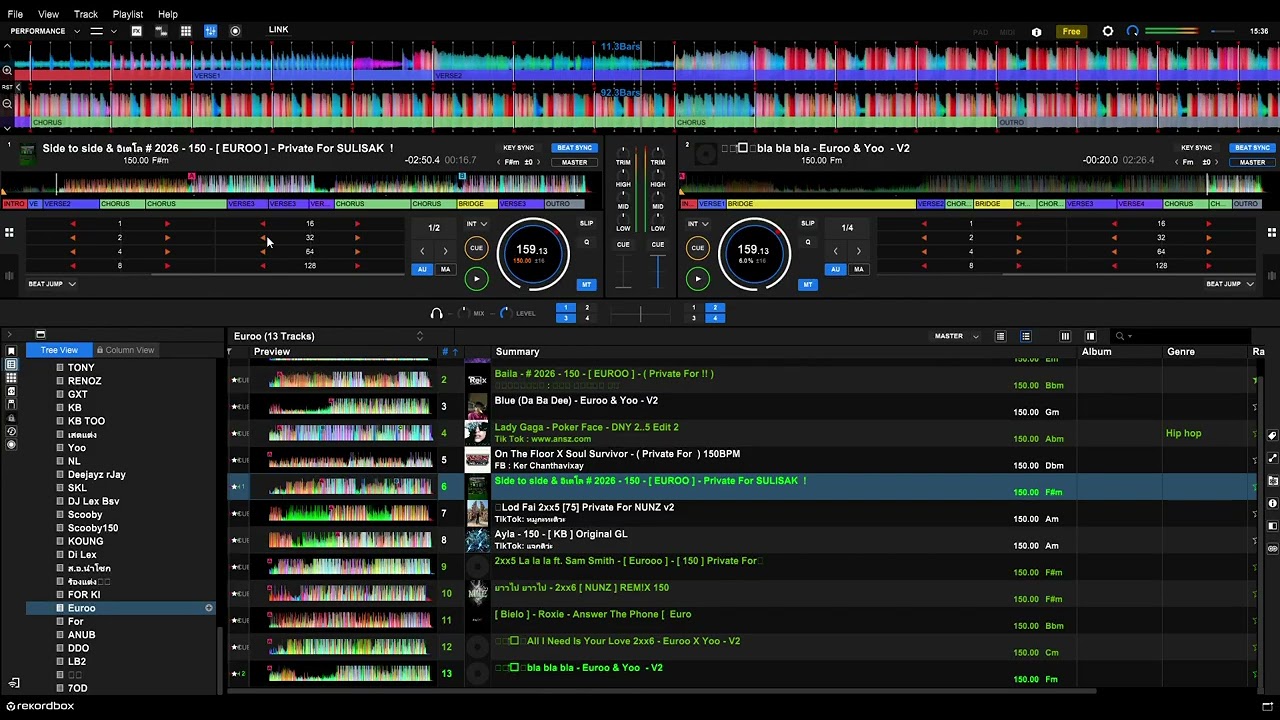
Task: Select track 'Blue (Da Ba Dee) - Euroo & Yoo - V2'
Action: tap(576, 401)
